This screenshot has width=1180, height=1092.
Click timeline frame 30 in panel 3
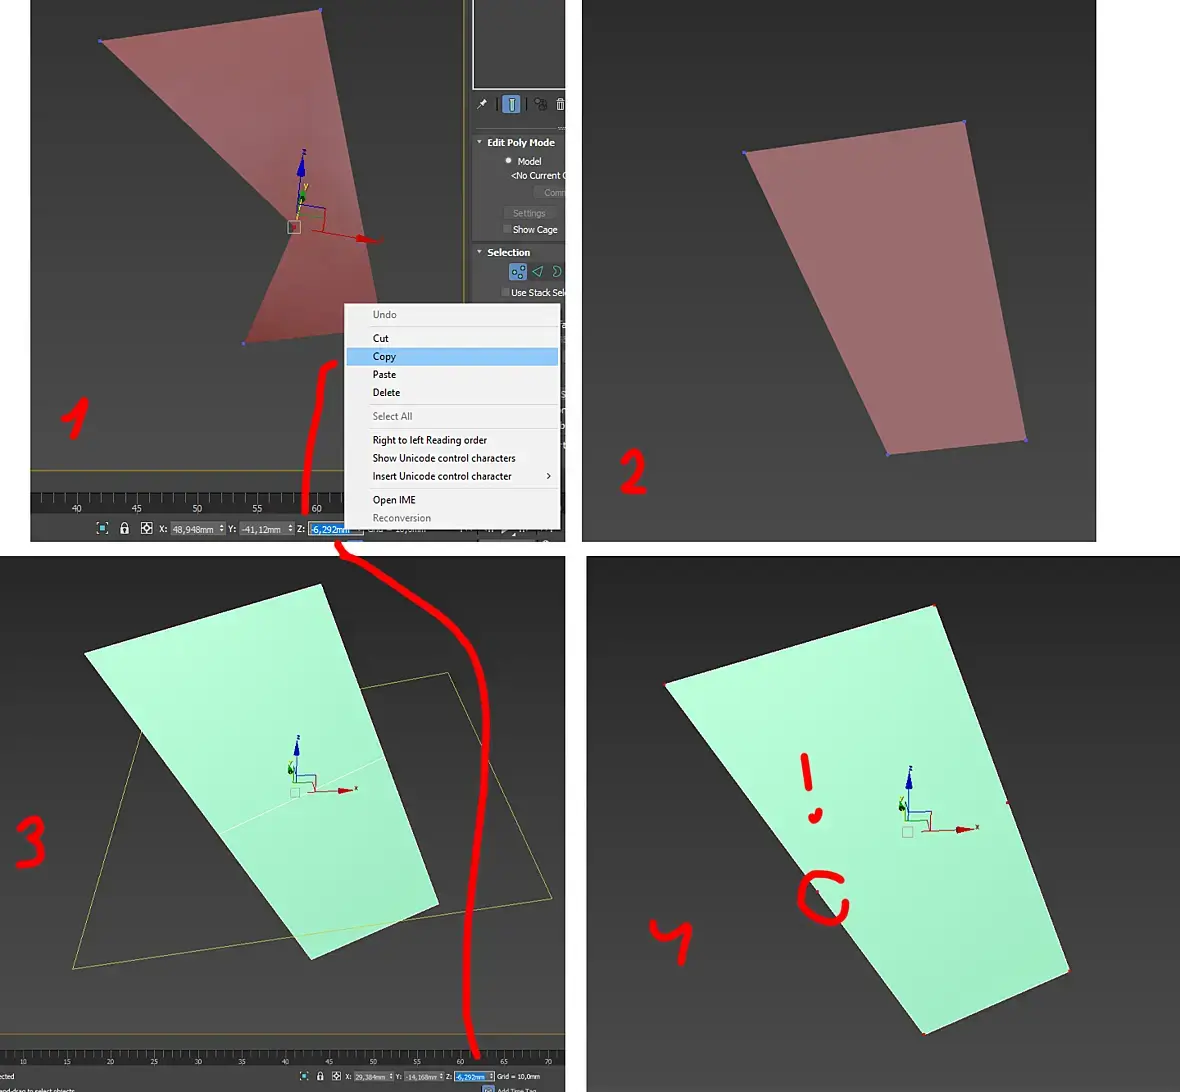pyautogui.click(x=198, y=1061)
